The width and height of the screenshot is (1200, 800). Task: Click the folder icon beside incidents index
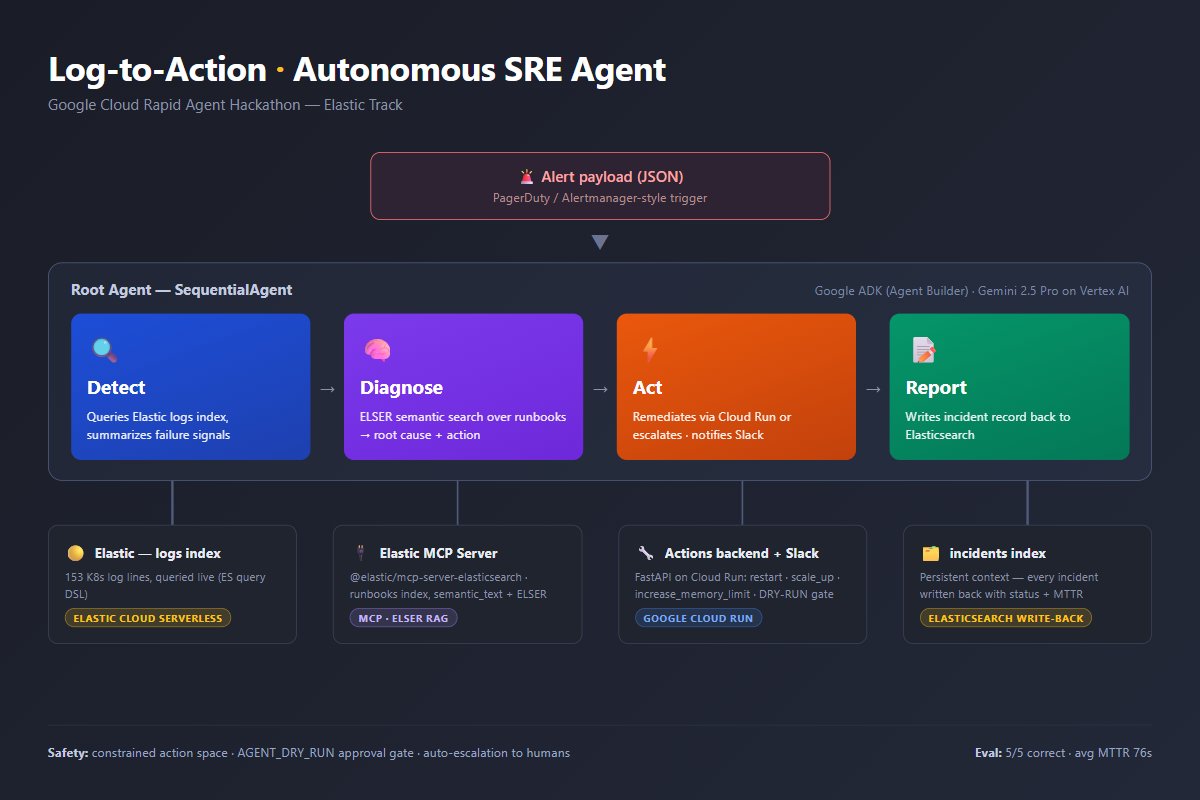coord(930,553)
